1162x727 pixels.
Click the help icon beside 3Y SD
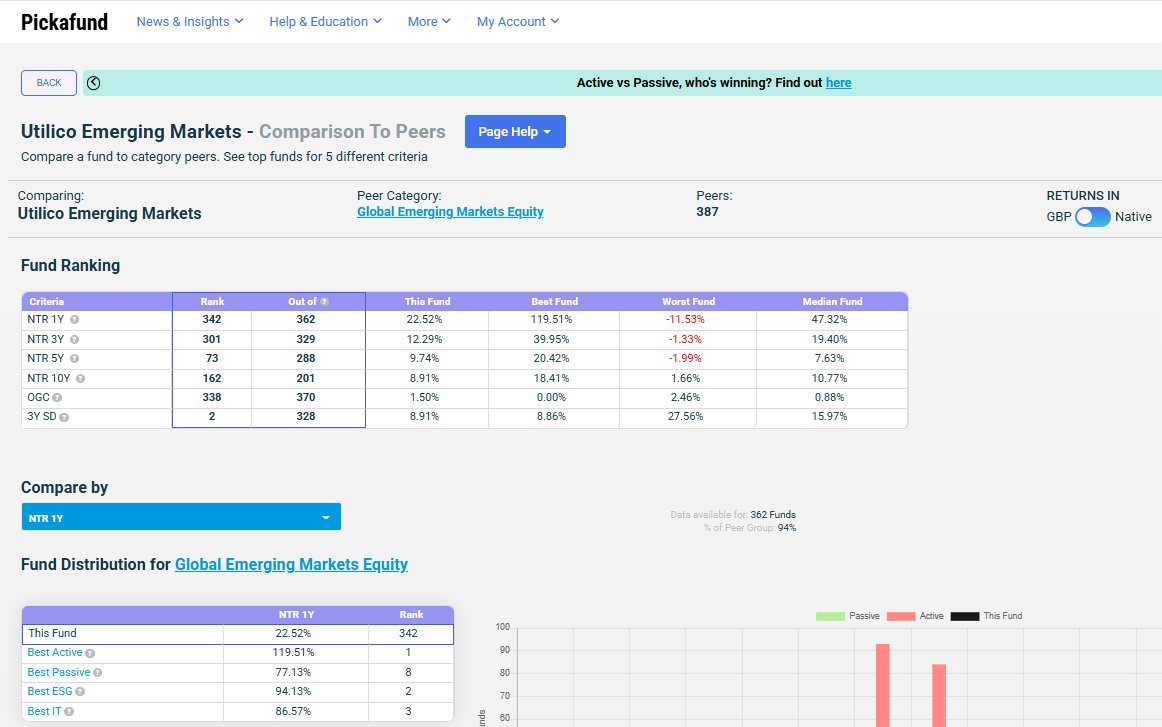(64, 418)
